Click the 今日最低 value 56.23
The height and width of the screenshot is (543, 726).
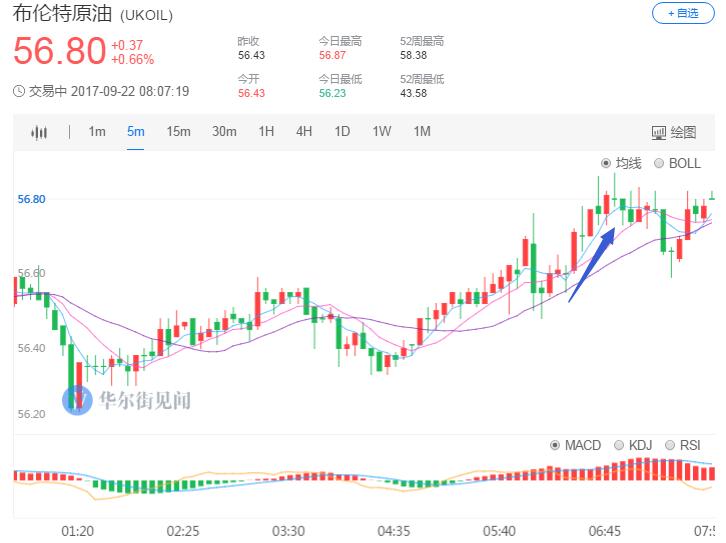(332, 94)
